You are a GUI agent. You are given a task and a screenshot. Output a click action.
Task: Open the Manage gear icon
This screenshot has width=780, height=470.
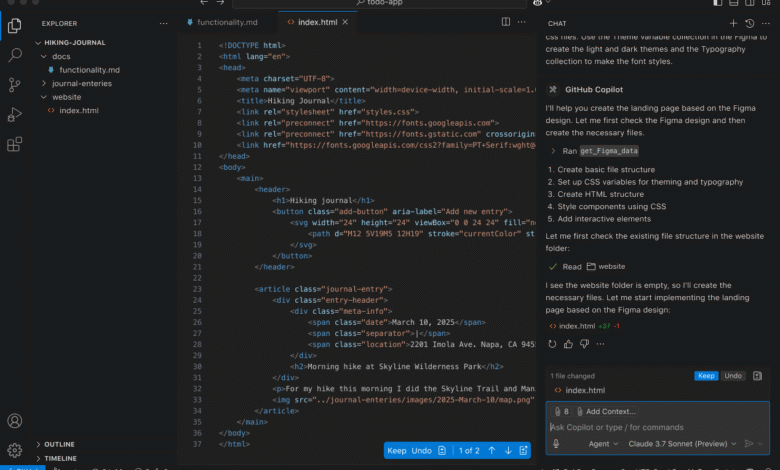tap(14, 450)
